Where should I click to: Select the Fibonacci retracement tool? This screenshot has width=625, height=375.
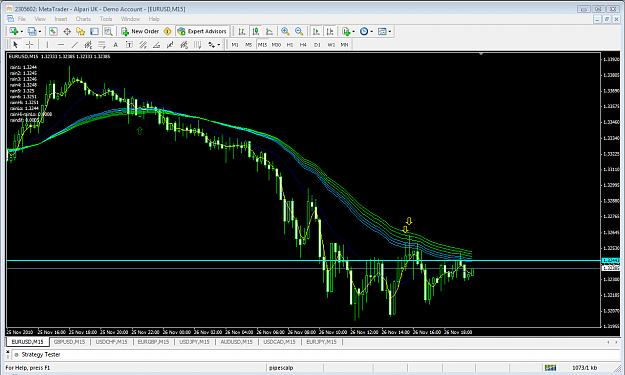tap(102, 45)
